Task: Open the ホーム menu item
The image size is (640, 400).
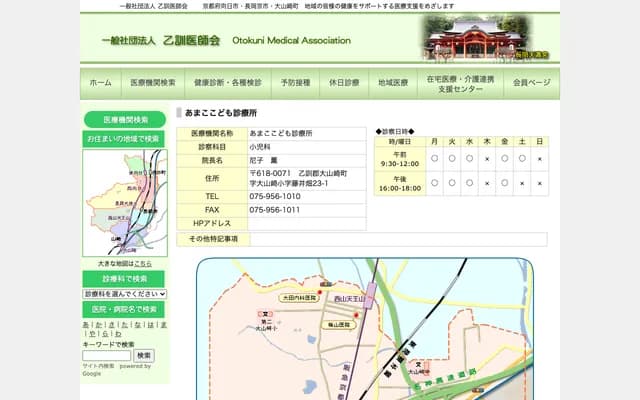Action: 100,83
